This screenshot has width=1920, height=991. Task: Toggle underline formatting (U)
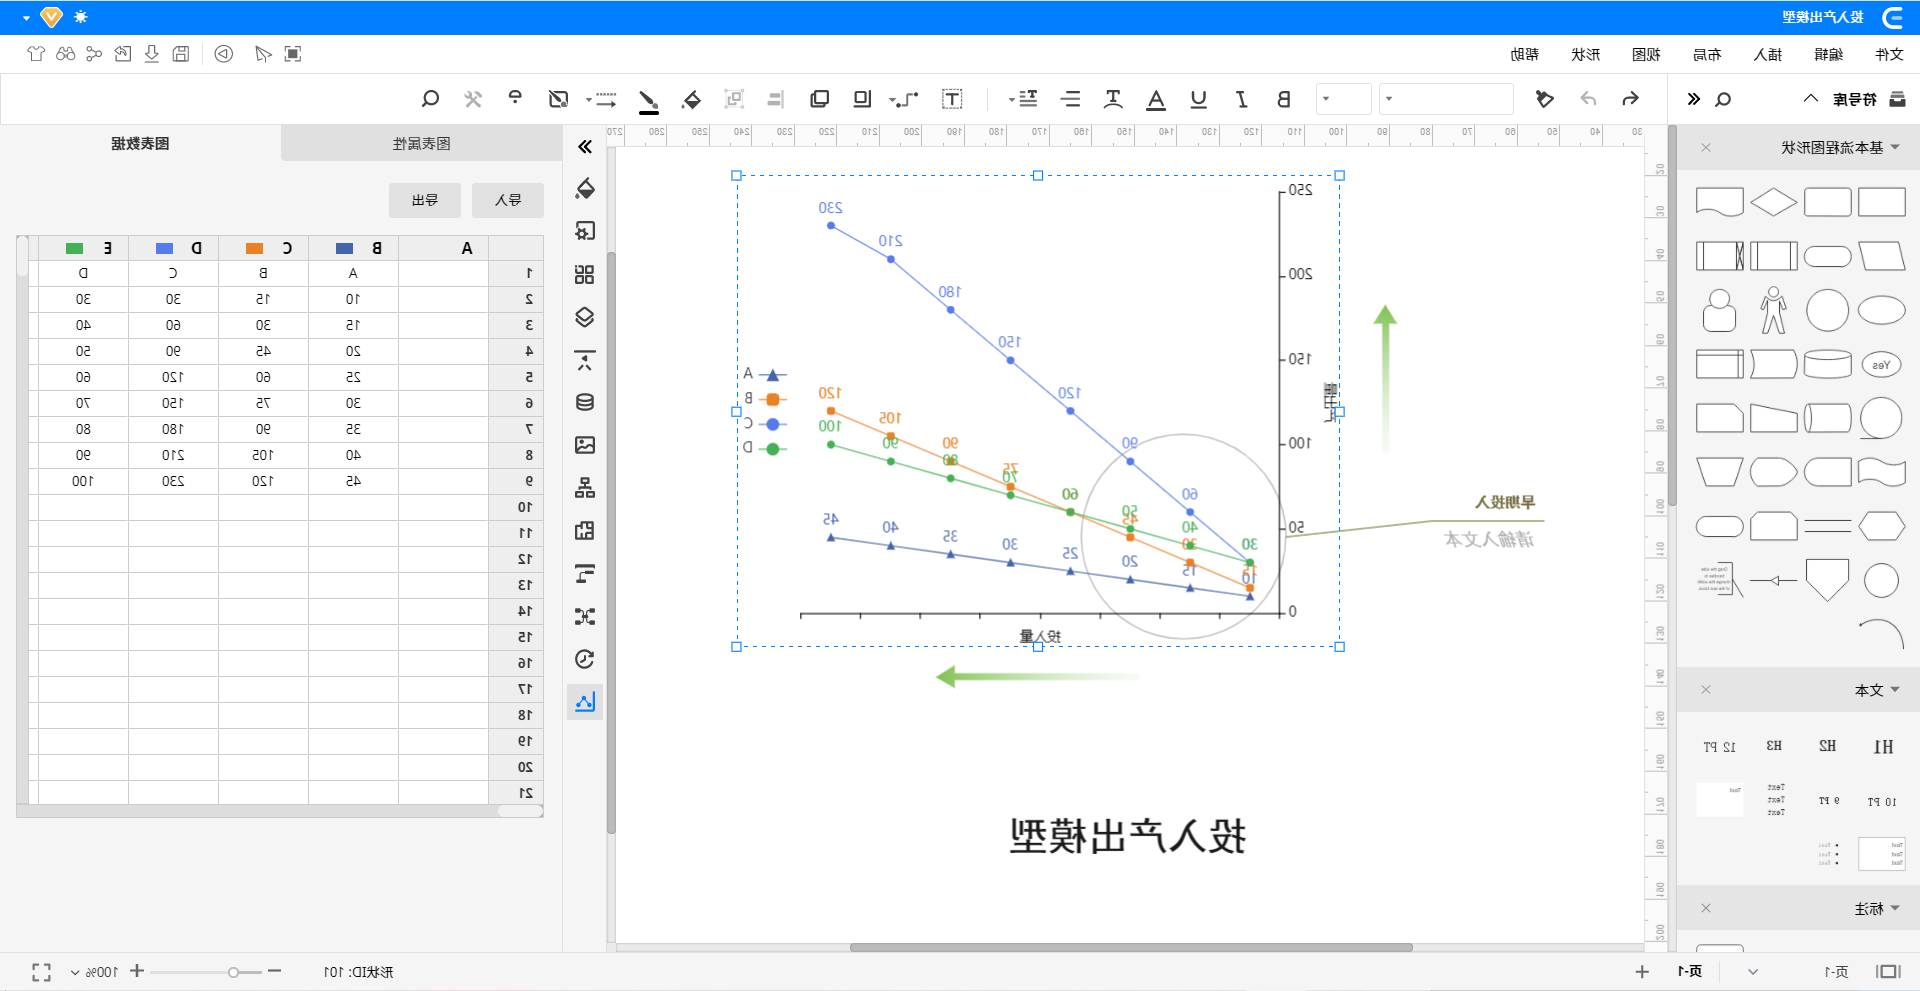point(1198,99)
